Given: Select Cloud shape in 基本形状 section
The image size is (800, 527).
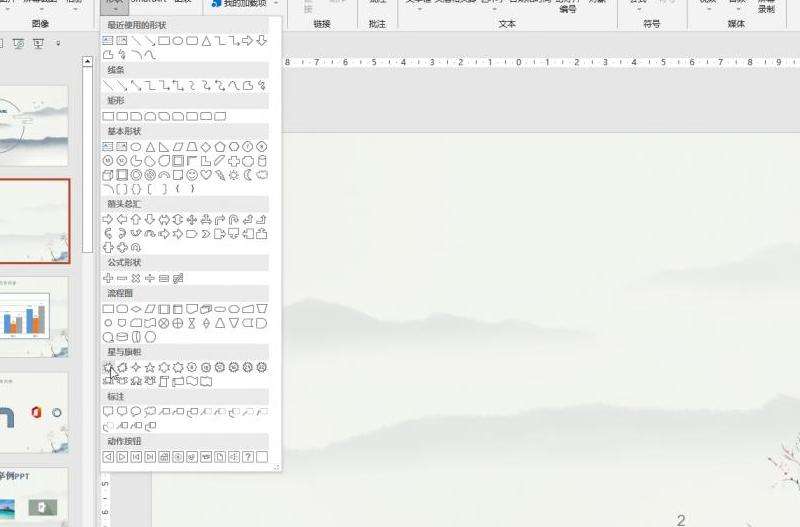Looking at the screenshot, I should (262, 175).
